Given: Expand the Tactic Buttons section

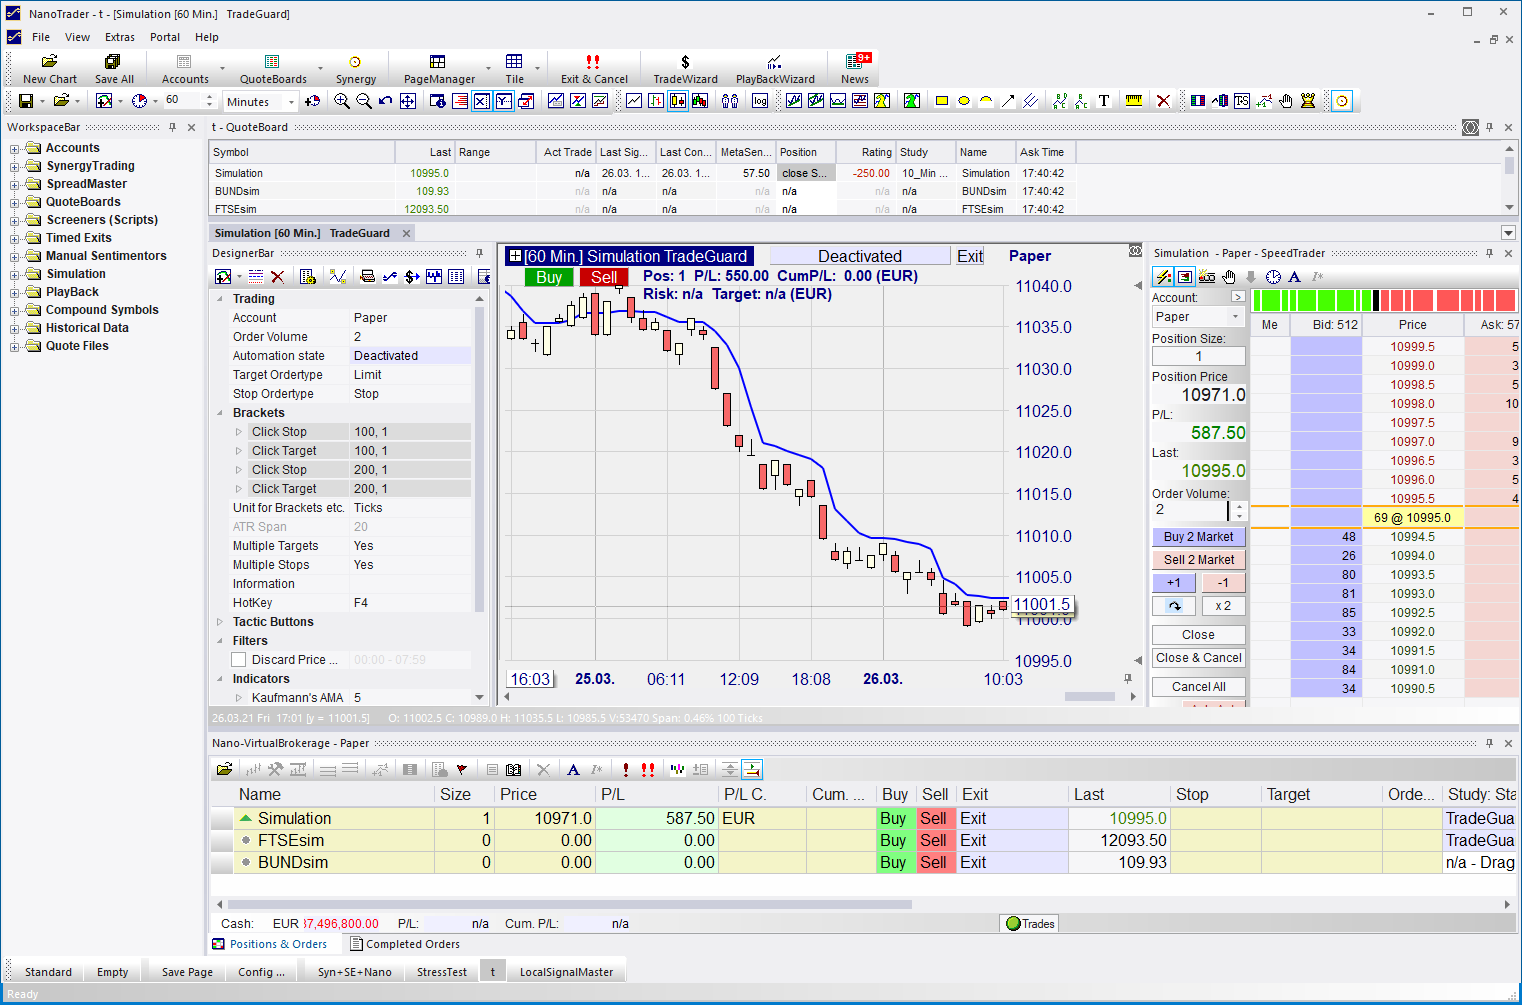Looking at the screenshot, I should click(x=220, y=622).
